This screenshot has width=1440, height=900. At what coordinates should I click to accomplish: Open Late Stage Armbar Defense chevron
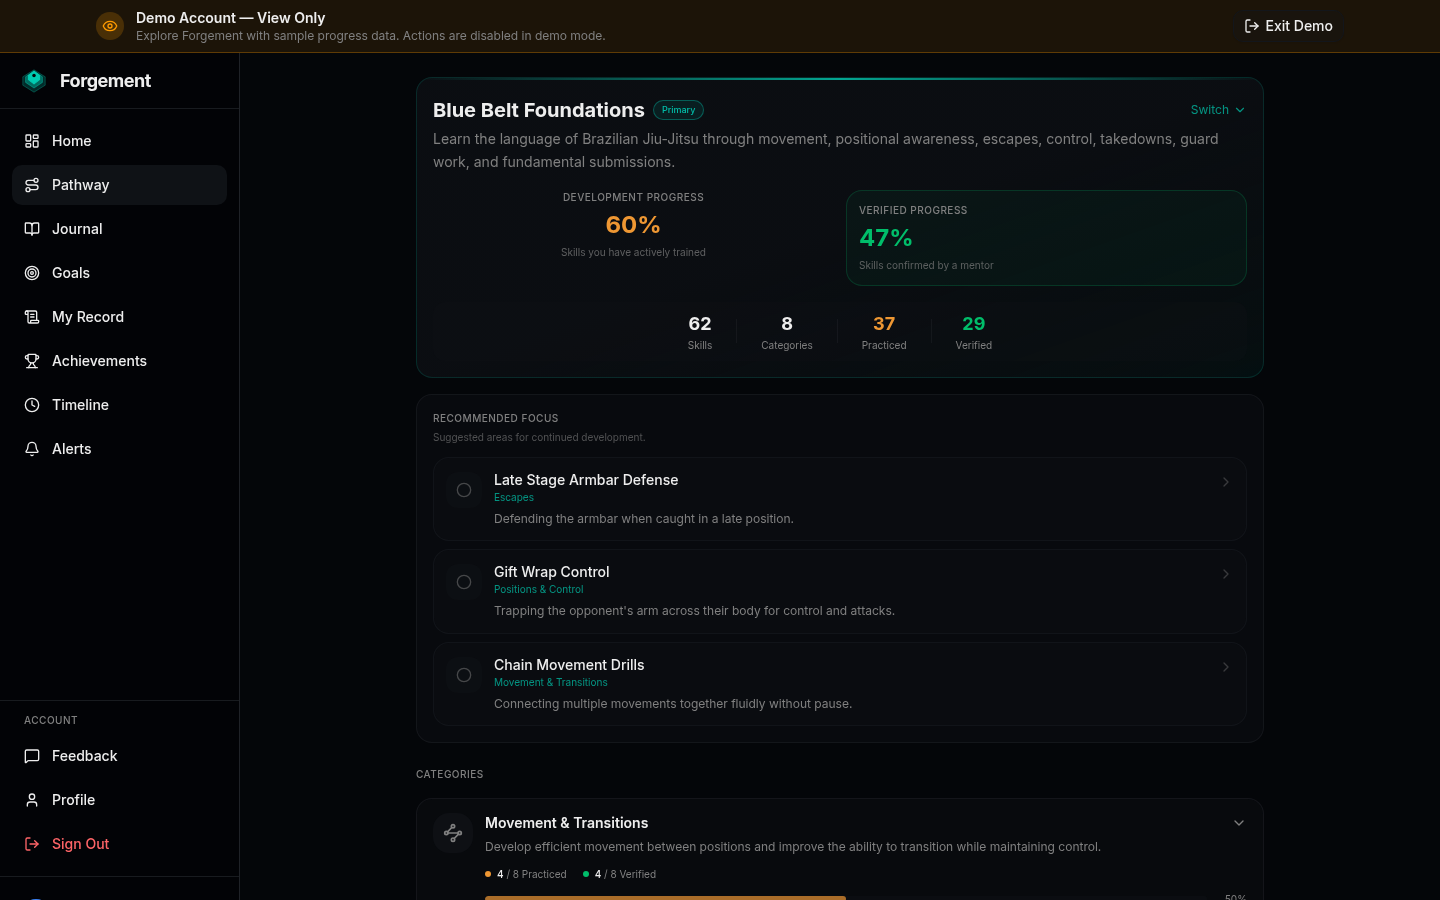[x=1226, y=482]
